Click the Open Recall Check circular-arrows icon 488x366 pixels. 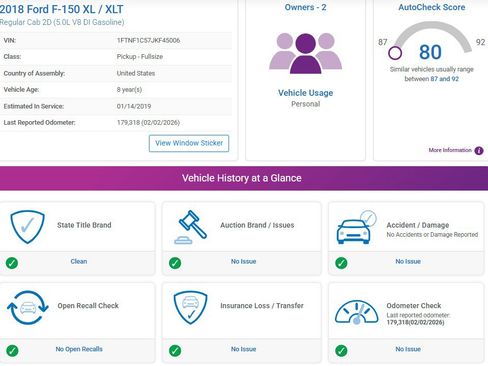tap(28, 308)
